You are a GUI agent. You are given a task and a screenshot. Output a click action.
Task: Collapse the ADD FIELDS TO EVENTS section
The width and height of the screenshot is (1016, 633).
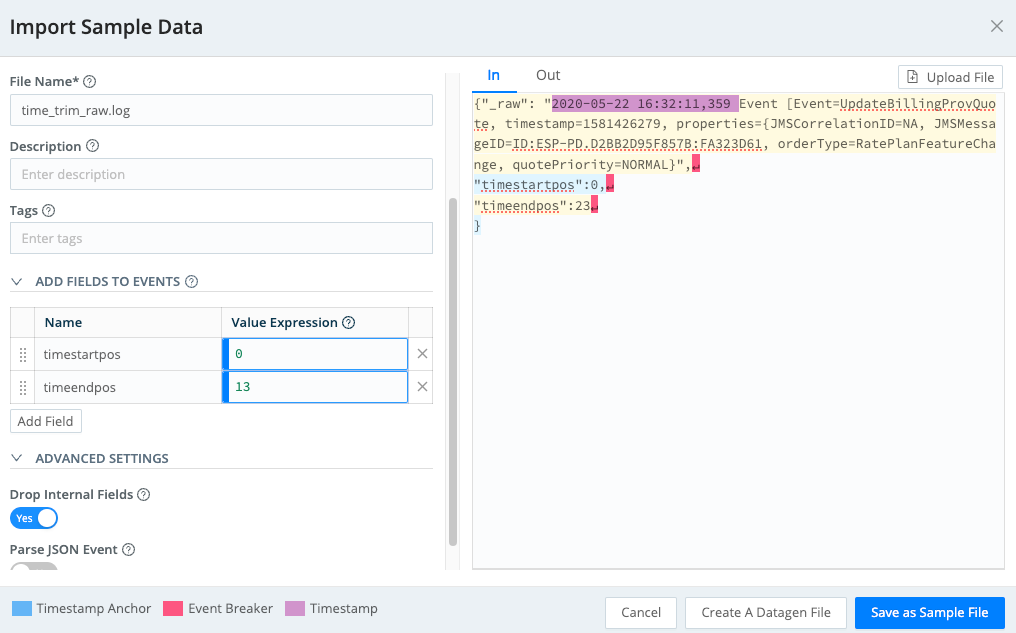tap(16, 281)
